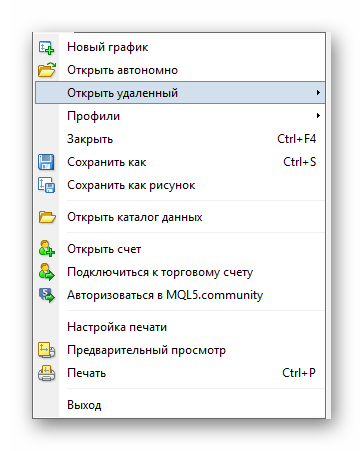Choose Авторизоваться в MQL5.community
The height and width of the screenshot is (451, 363).
coord(180,295)
